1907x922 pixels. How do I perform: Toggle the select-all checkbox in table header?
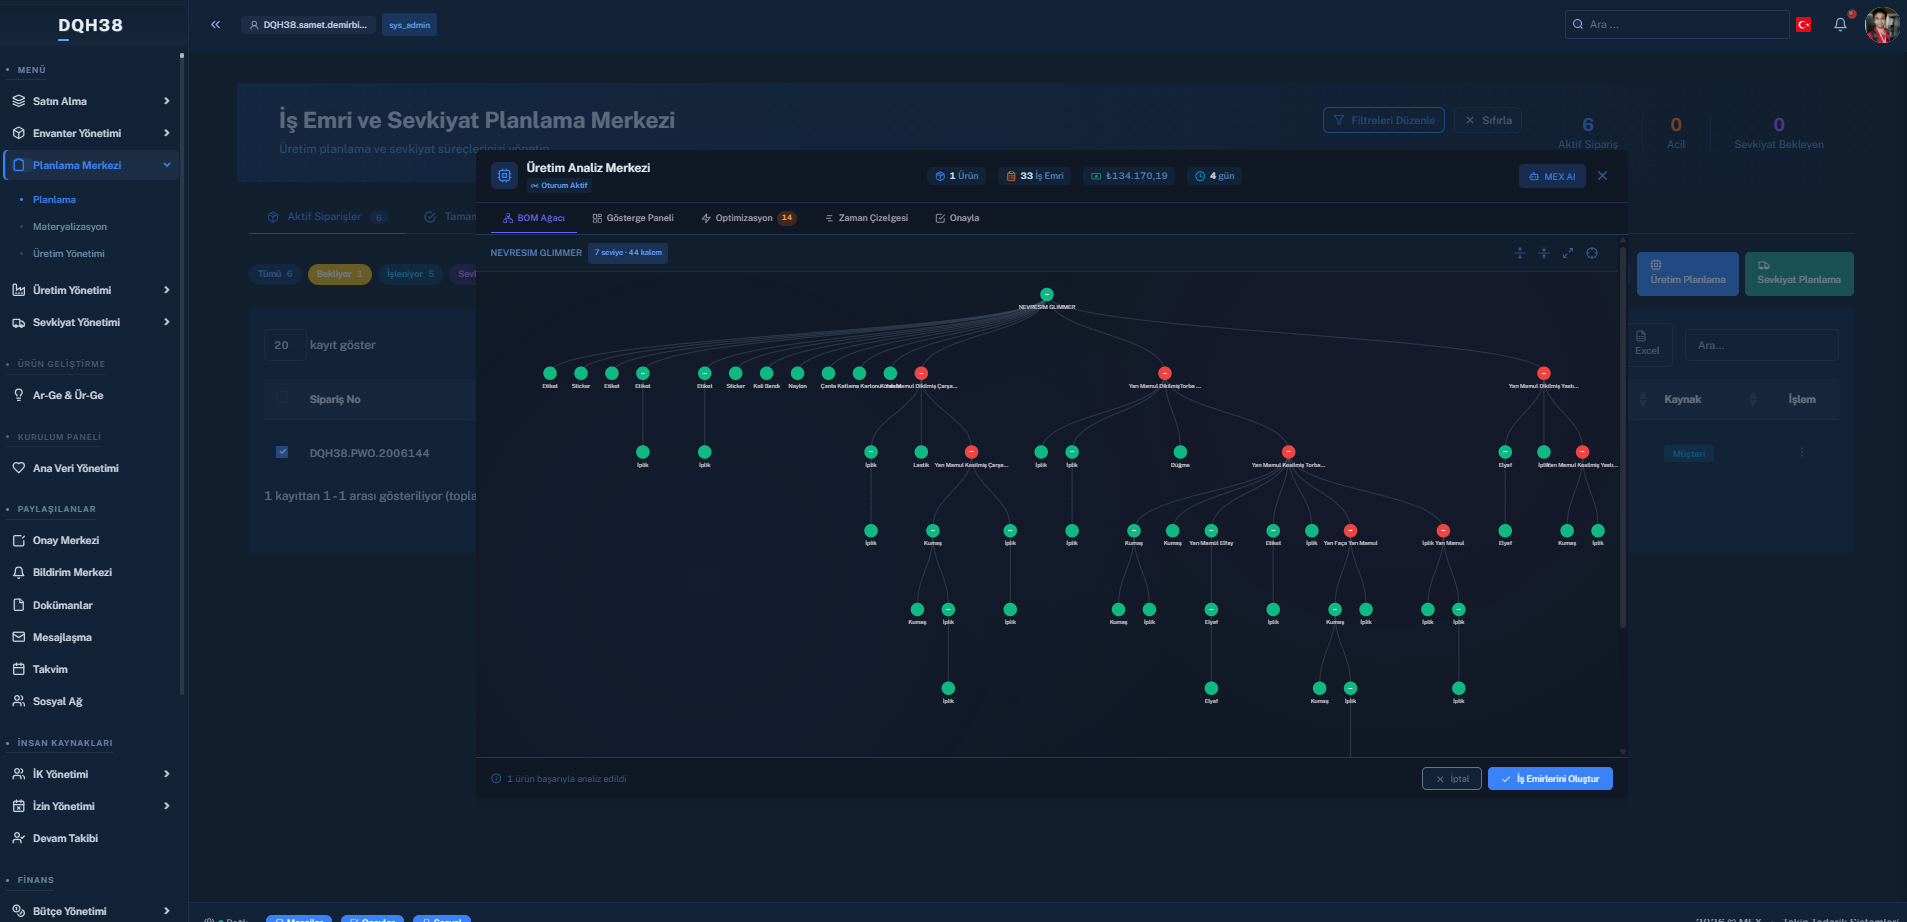pos(282,398)
